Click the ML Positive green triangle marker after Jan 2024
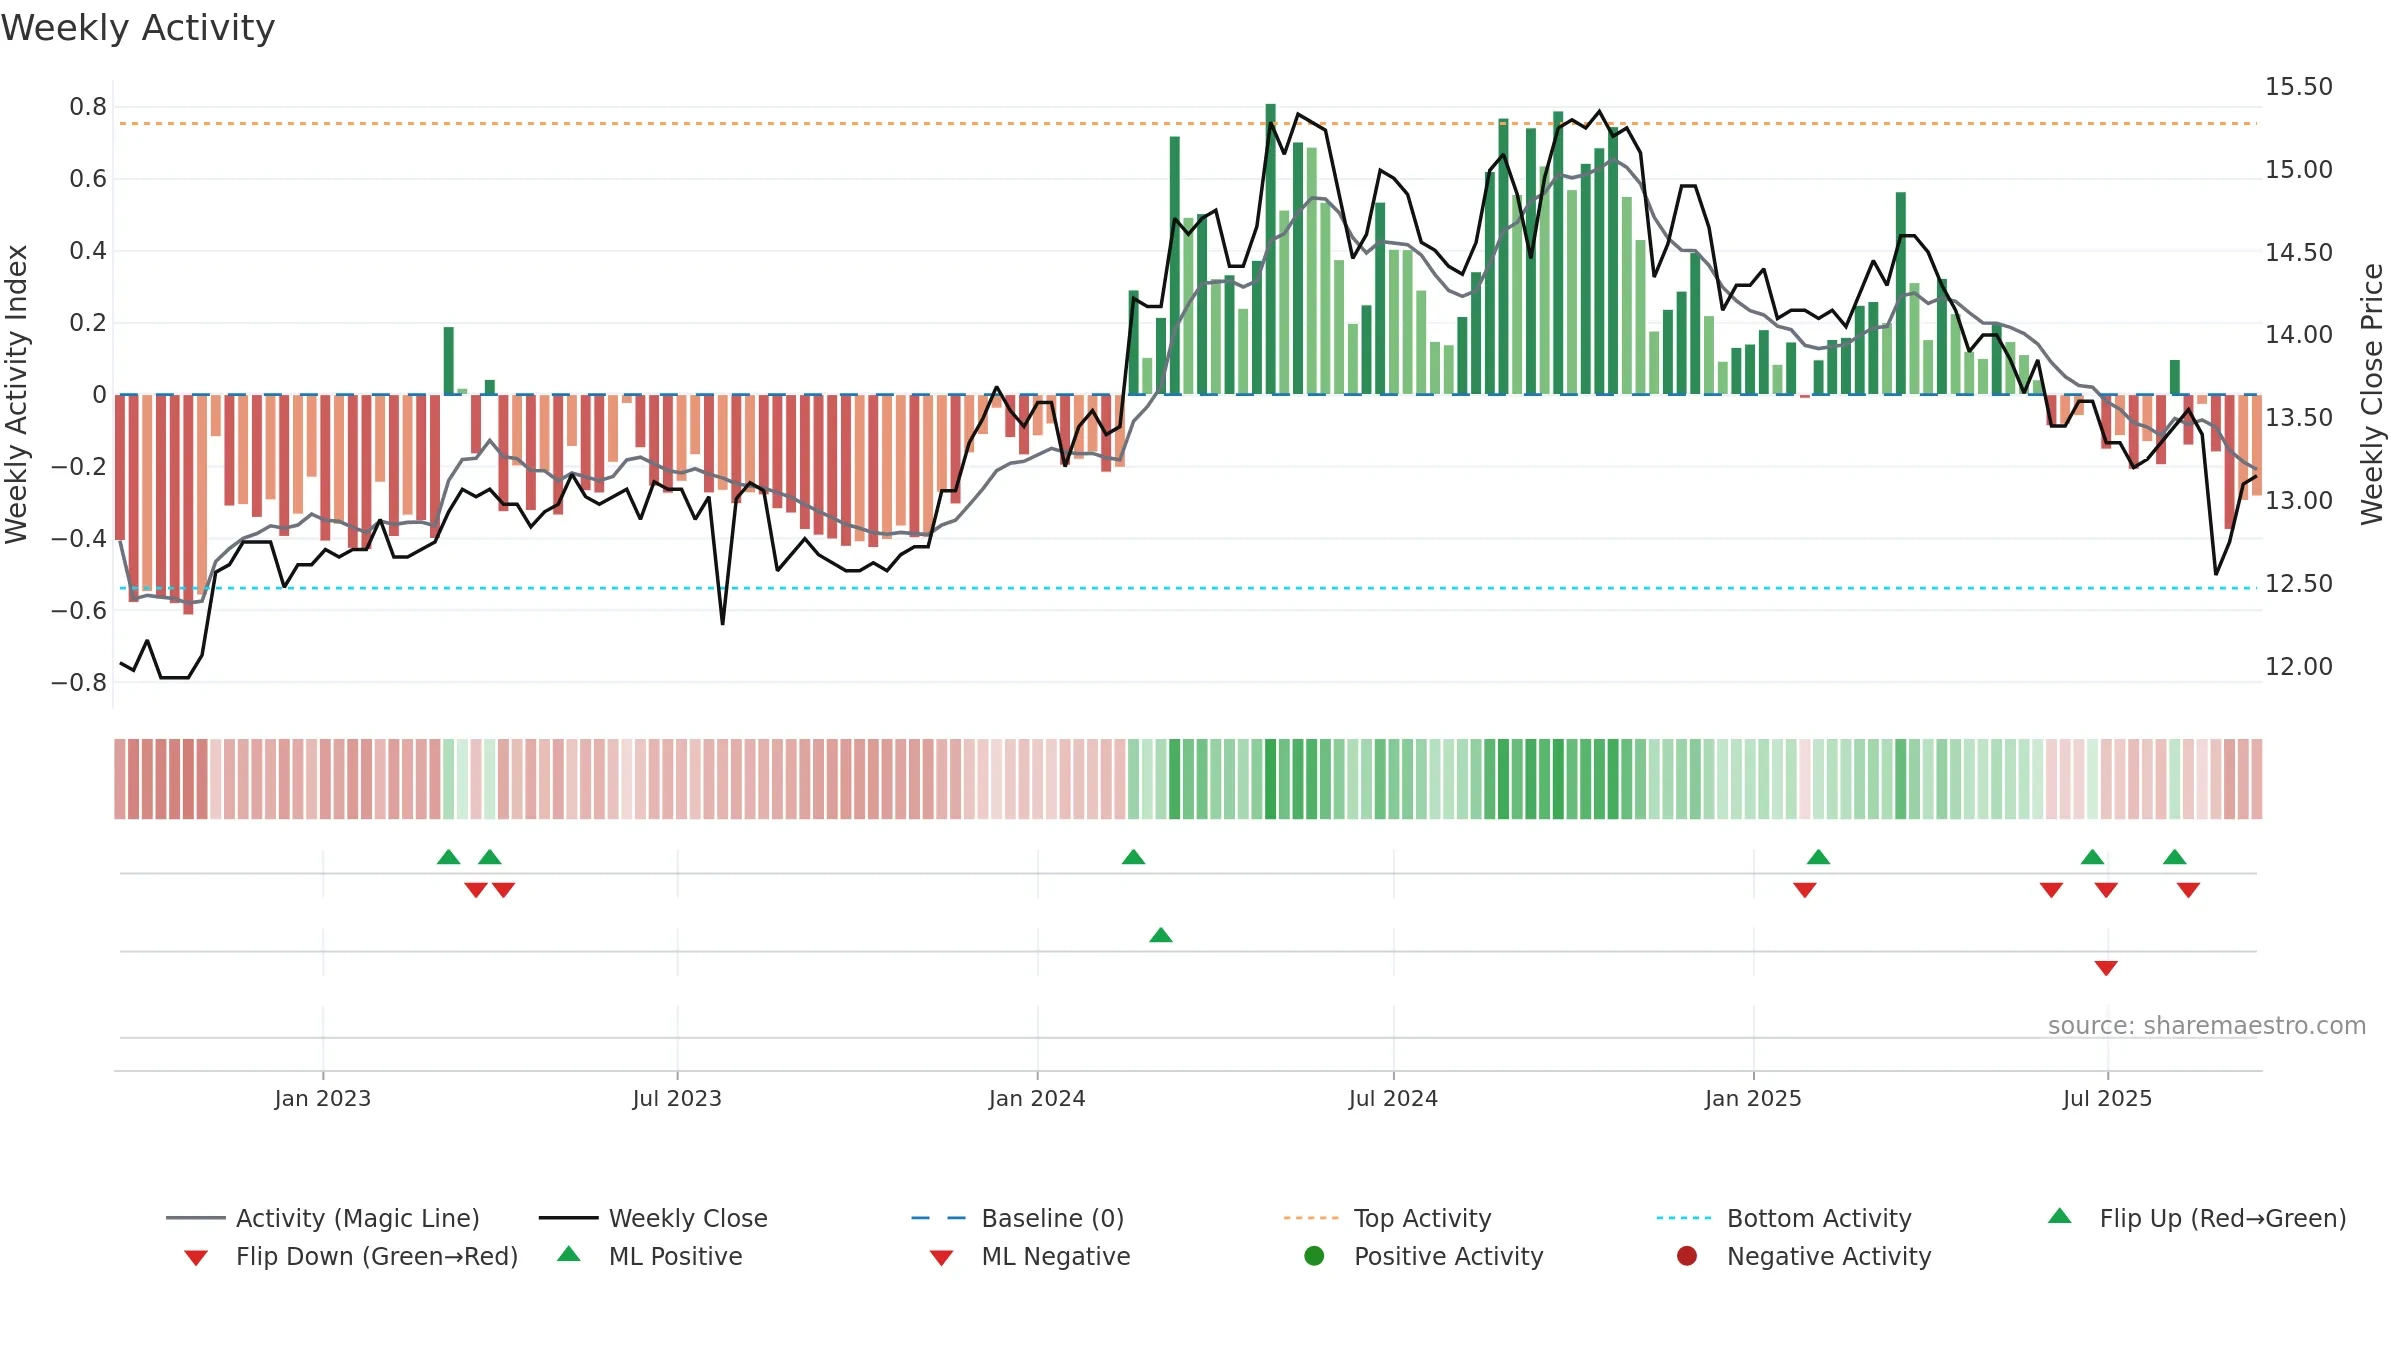2400x1350 pixels. 1161,935
